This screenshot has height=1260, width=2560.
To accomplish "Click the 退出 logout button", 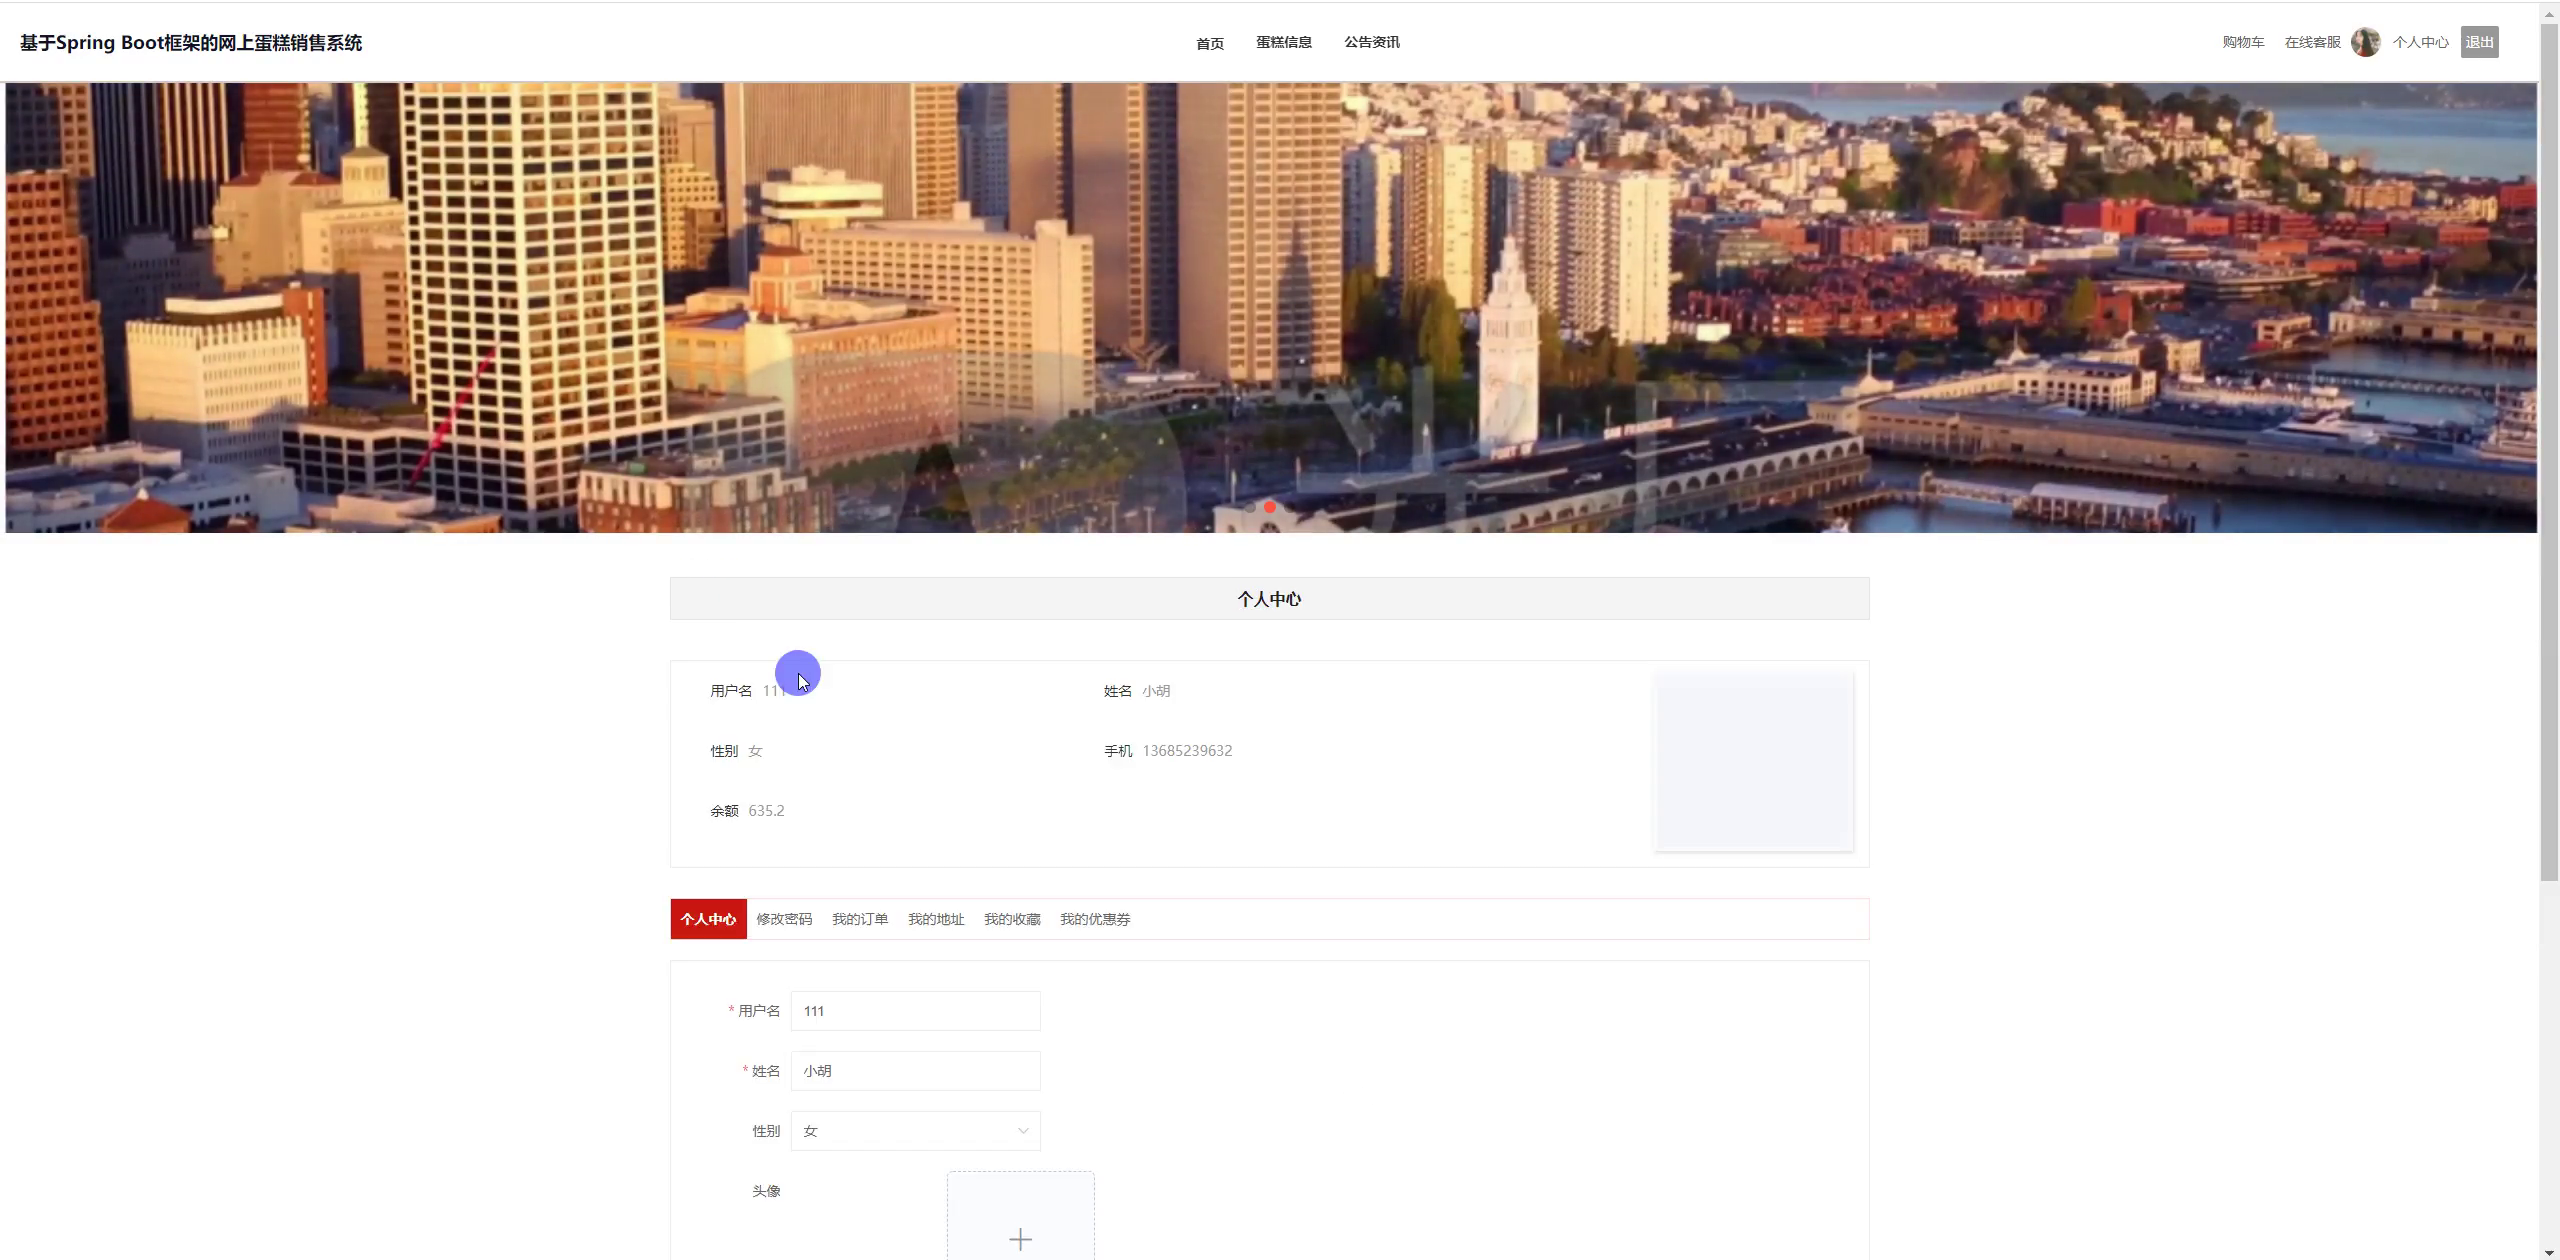I will click(x=2479, y=42).
